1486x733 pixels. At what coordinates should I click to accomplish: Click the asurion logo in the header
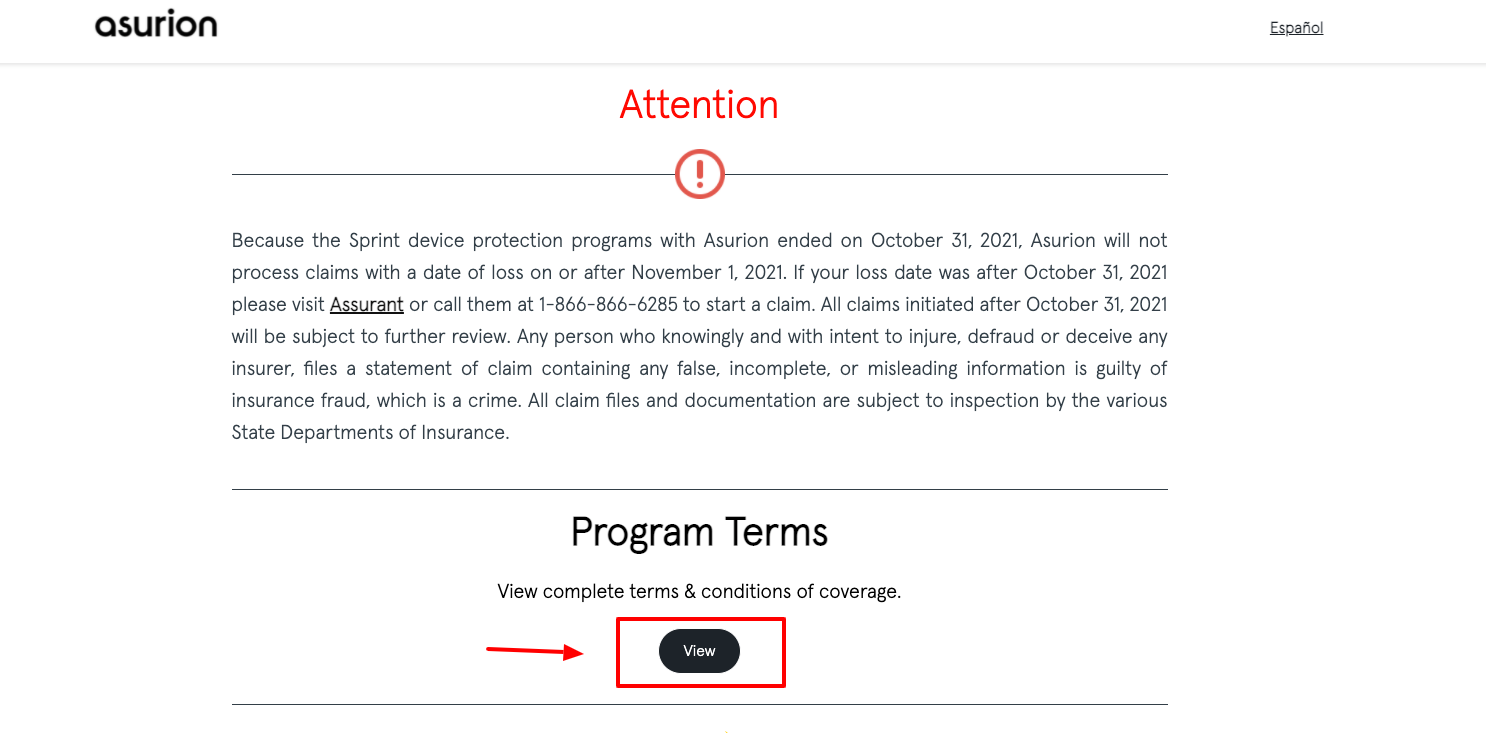(156, 25)
